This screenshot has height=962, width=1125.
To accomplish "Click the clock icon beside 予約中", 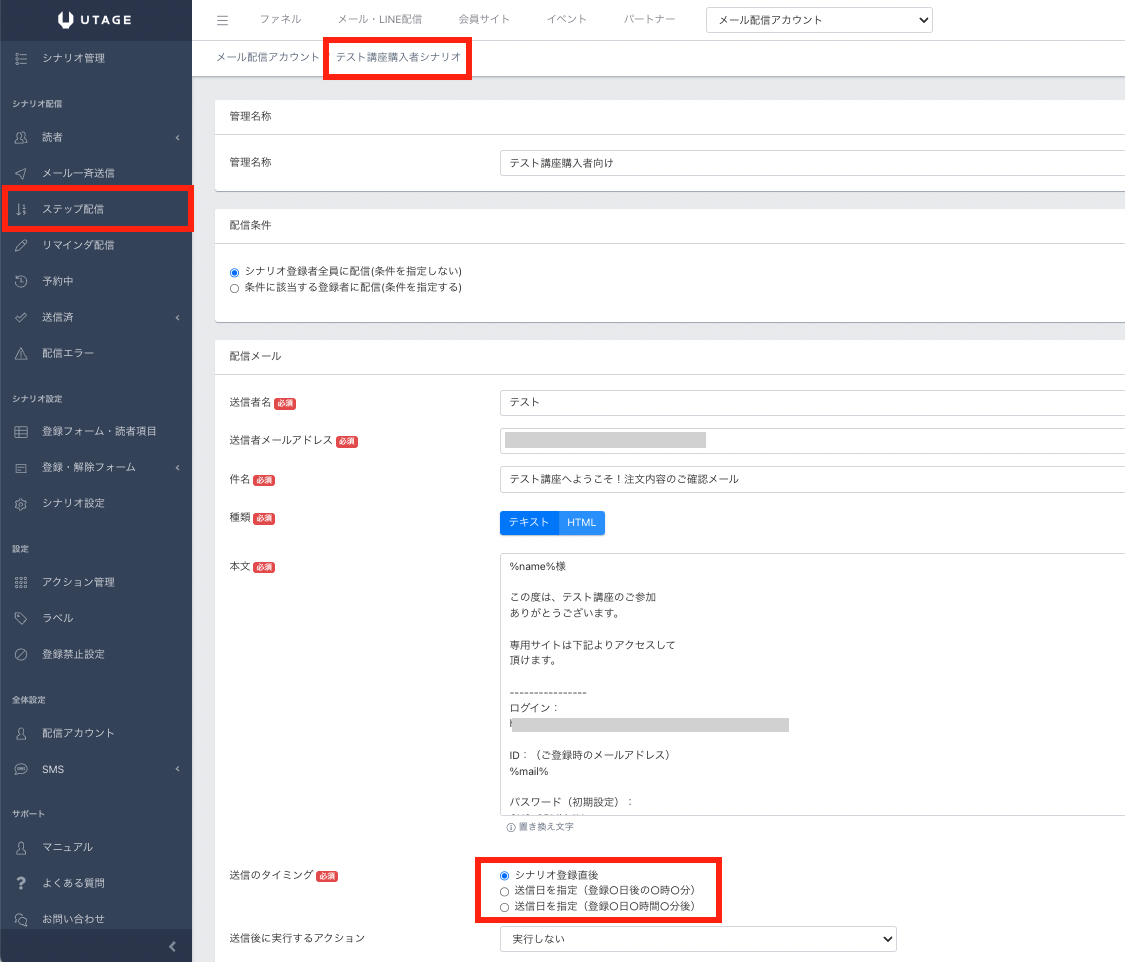I will [x=21, y=282].
